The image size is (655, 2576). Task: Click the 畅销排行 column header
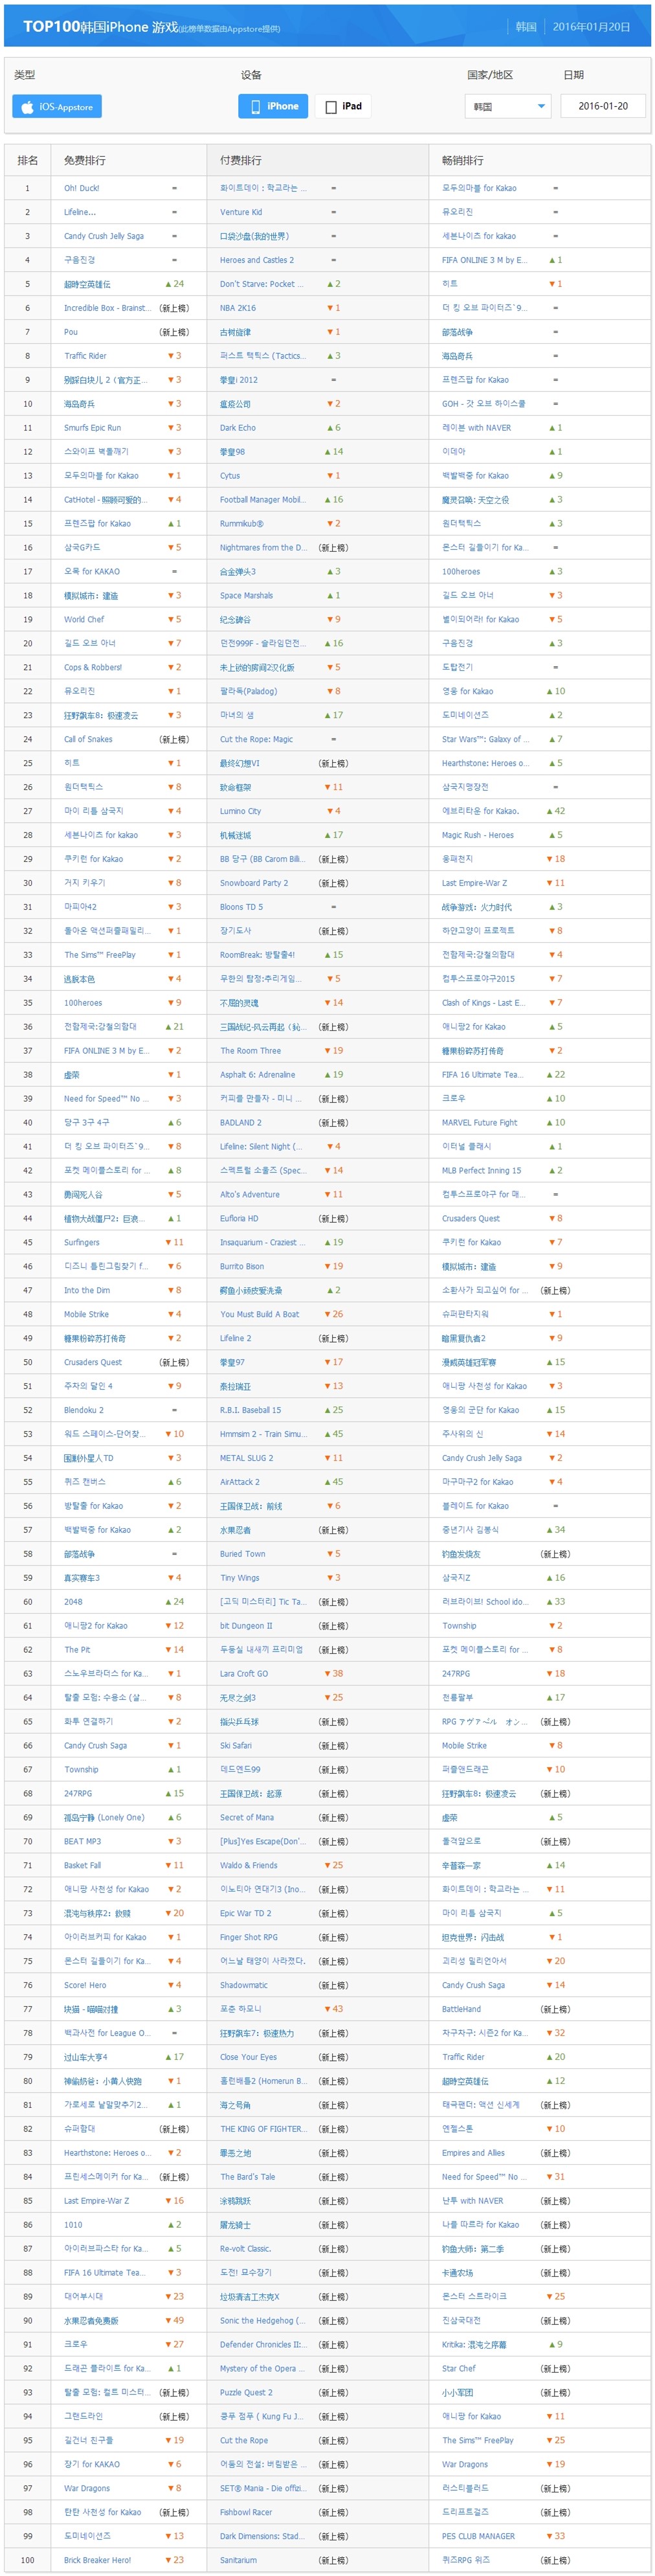462,161
